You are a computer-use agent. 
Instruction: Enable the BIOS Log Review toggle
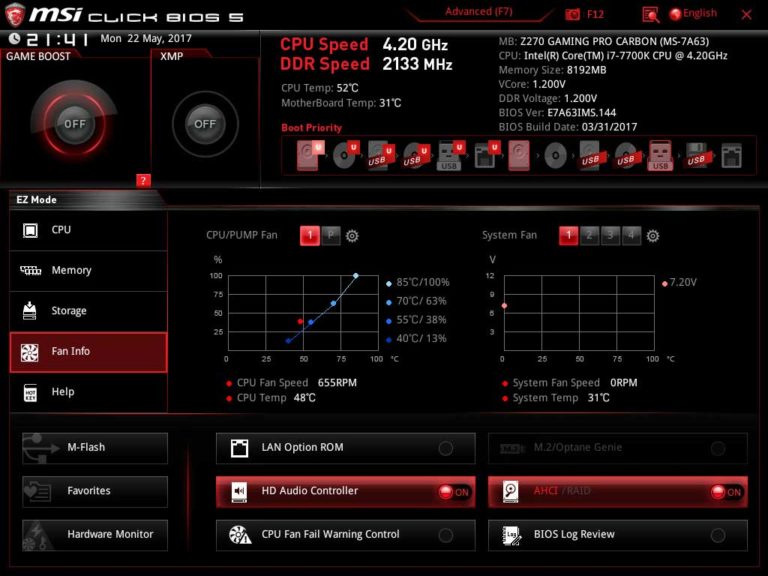718,535
